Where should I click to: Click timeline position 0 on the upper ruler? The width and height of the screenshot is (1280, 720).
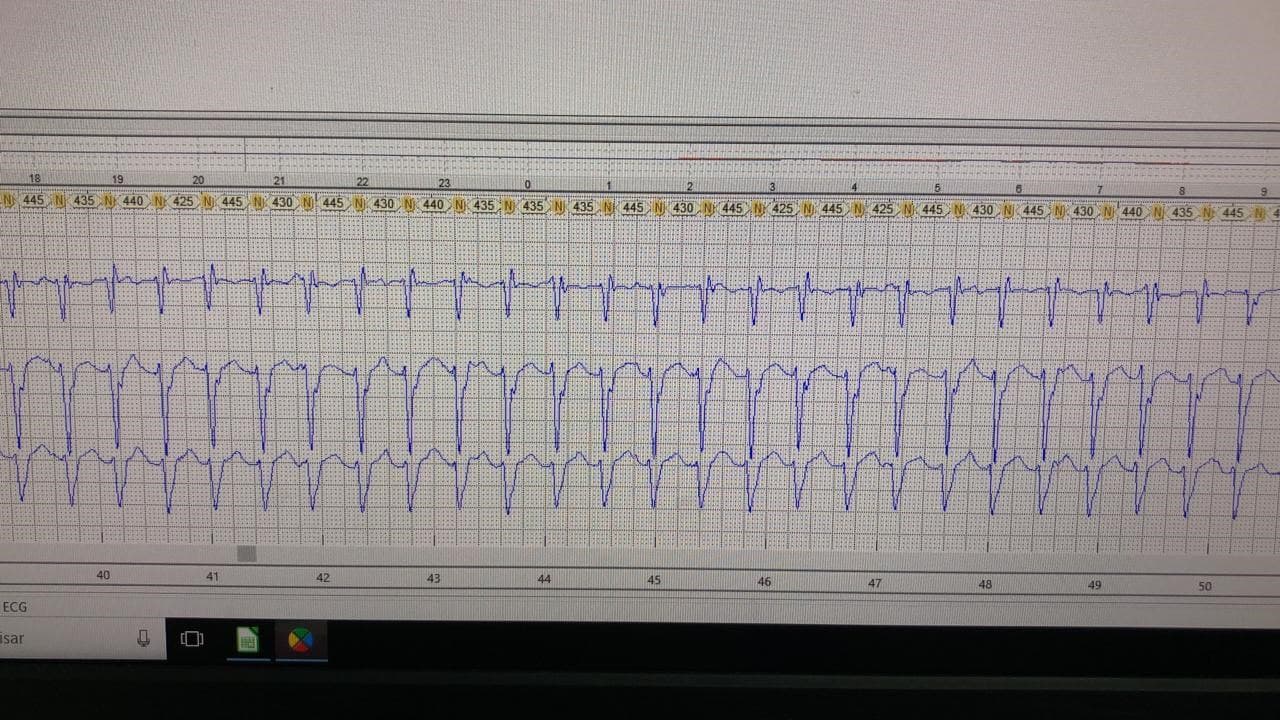click(x=527, y=184)
